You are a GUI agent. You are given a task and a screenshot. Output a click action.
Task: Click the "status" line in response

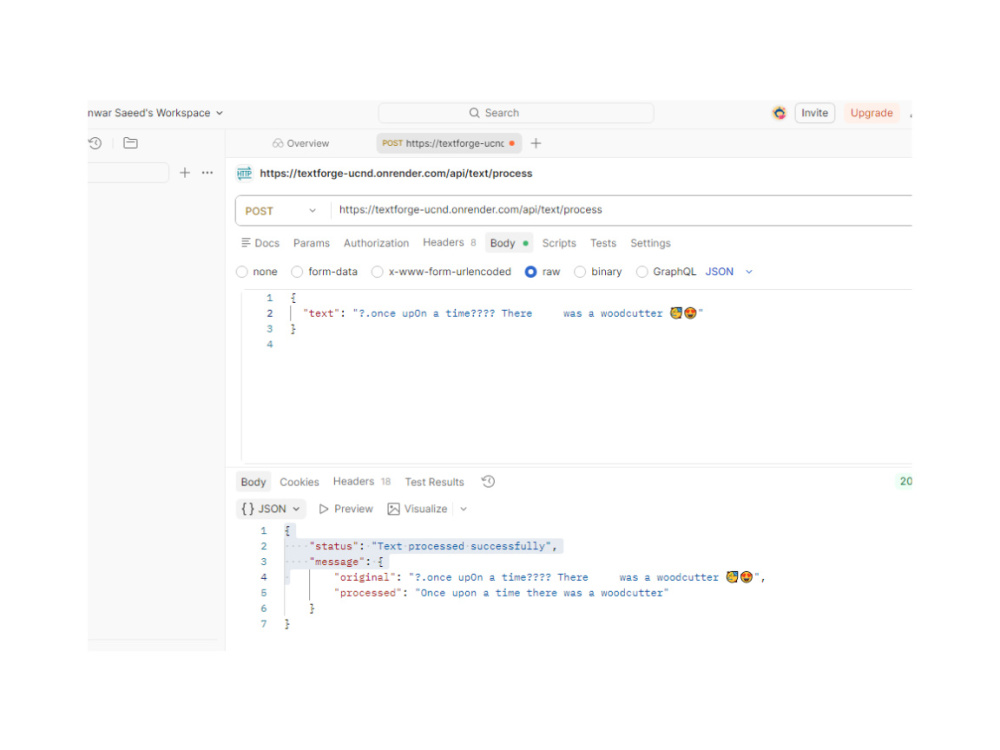click(x=432, y=547)
